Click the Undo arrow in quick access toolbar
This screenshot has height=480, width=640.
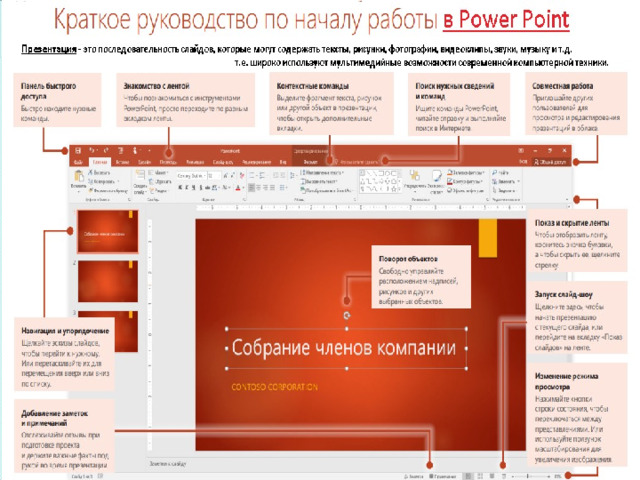tap(92, 150)
